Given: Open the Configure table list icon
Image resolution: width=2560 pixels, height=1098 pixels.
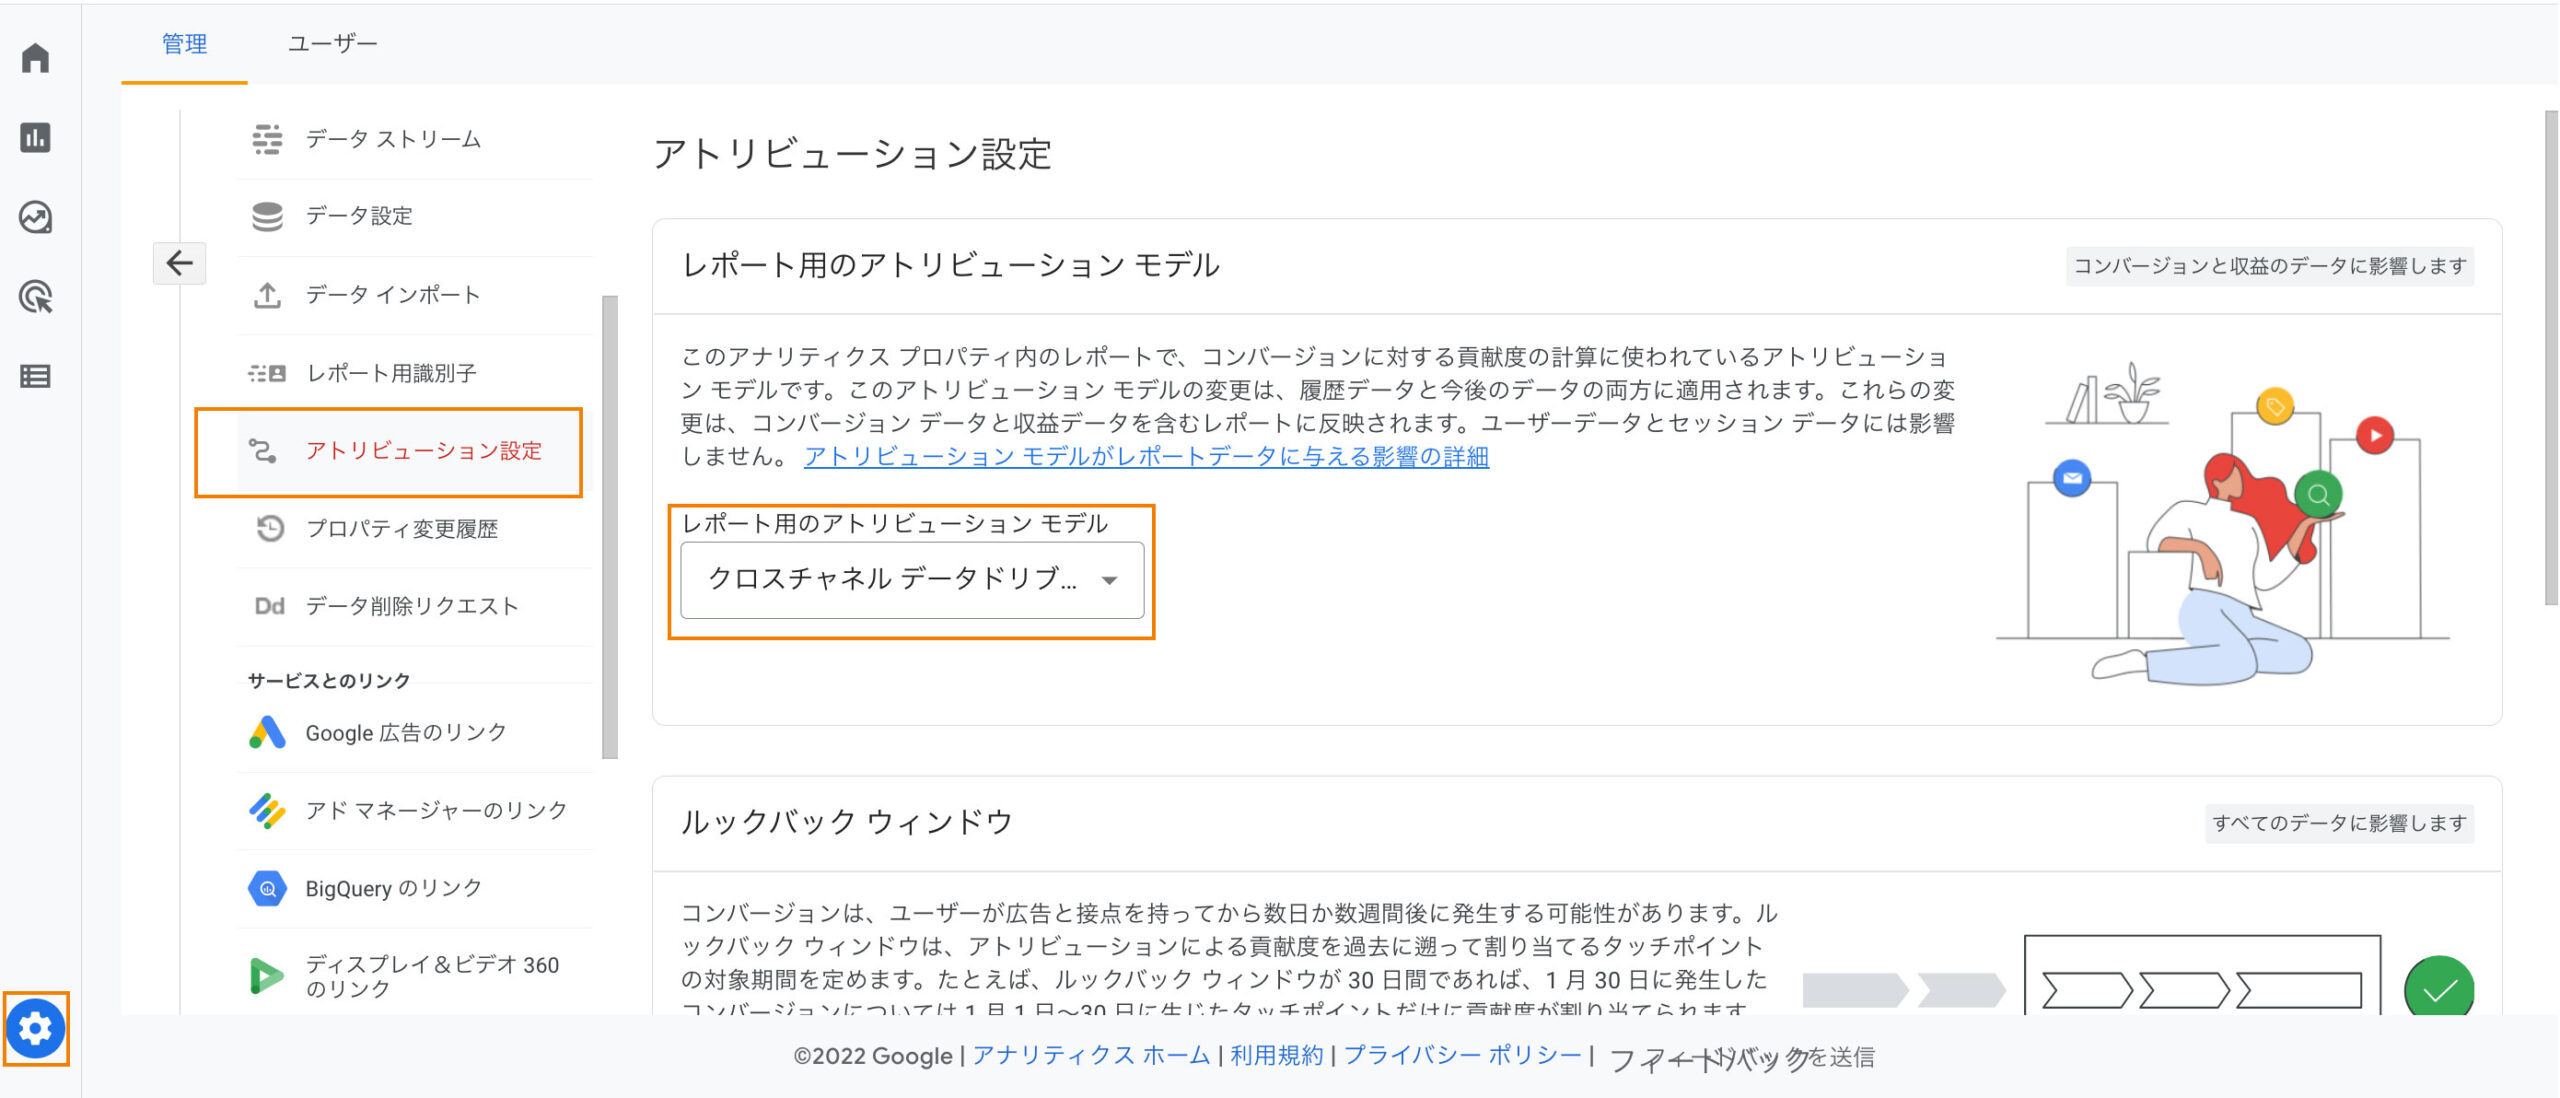Looking at the screenshot, I should click(36, 377).
